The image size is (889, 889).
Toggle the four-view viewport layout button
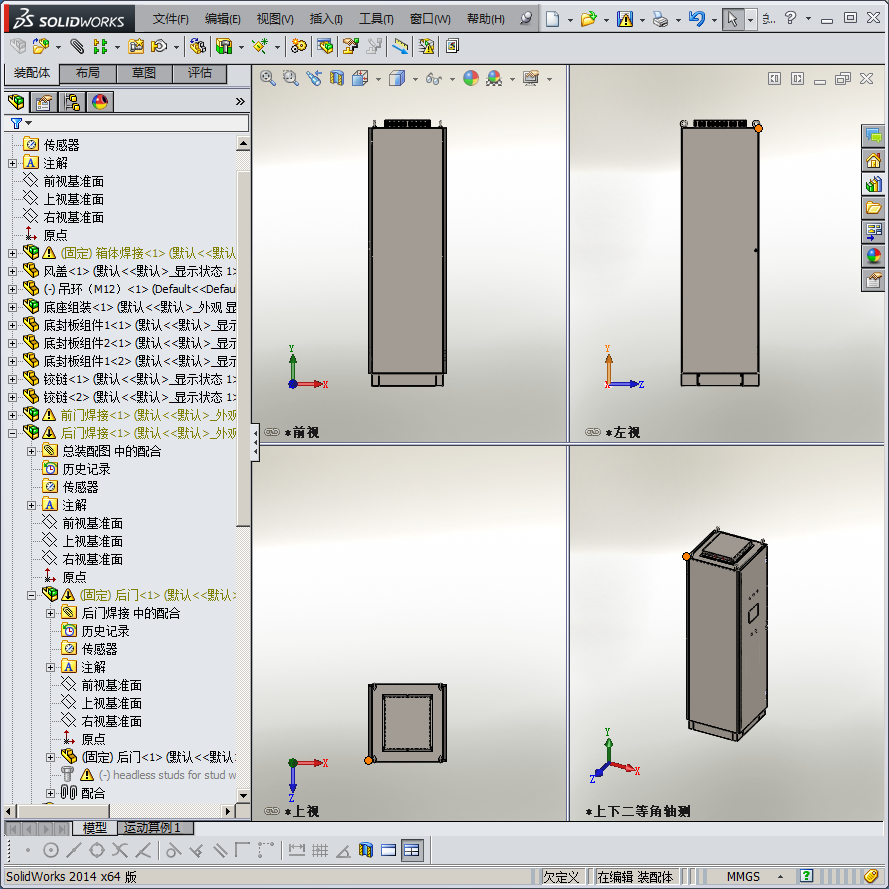pos(412,850)
